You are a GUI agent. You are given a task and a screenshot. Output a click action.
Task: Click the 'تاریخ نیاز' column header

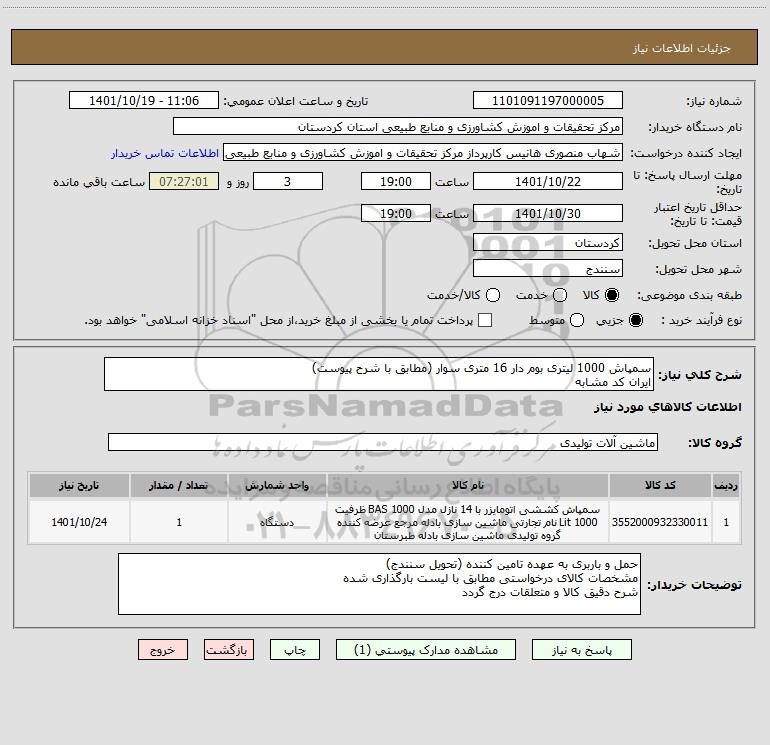pyautogui.click(x=79, y=485)
